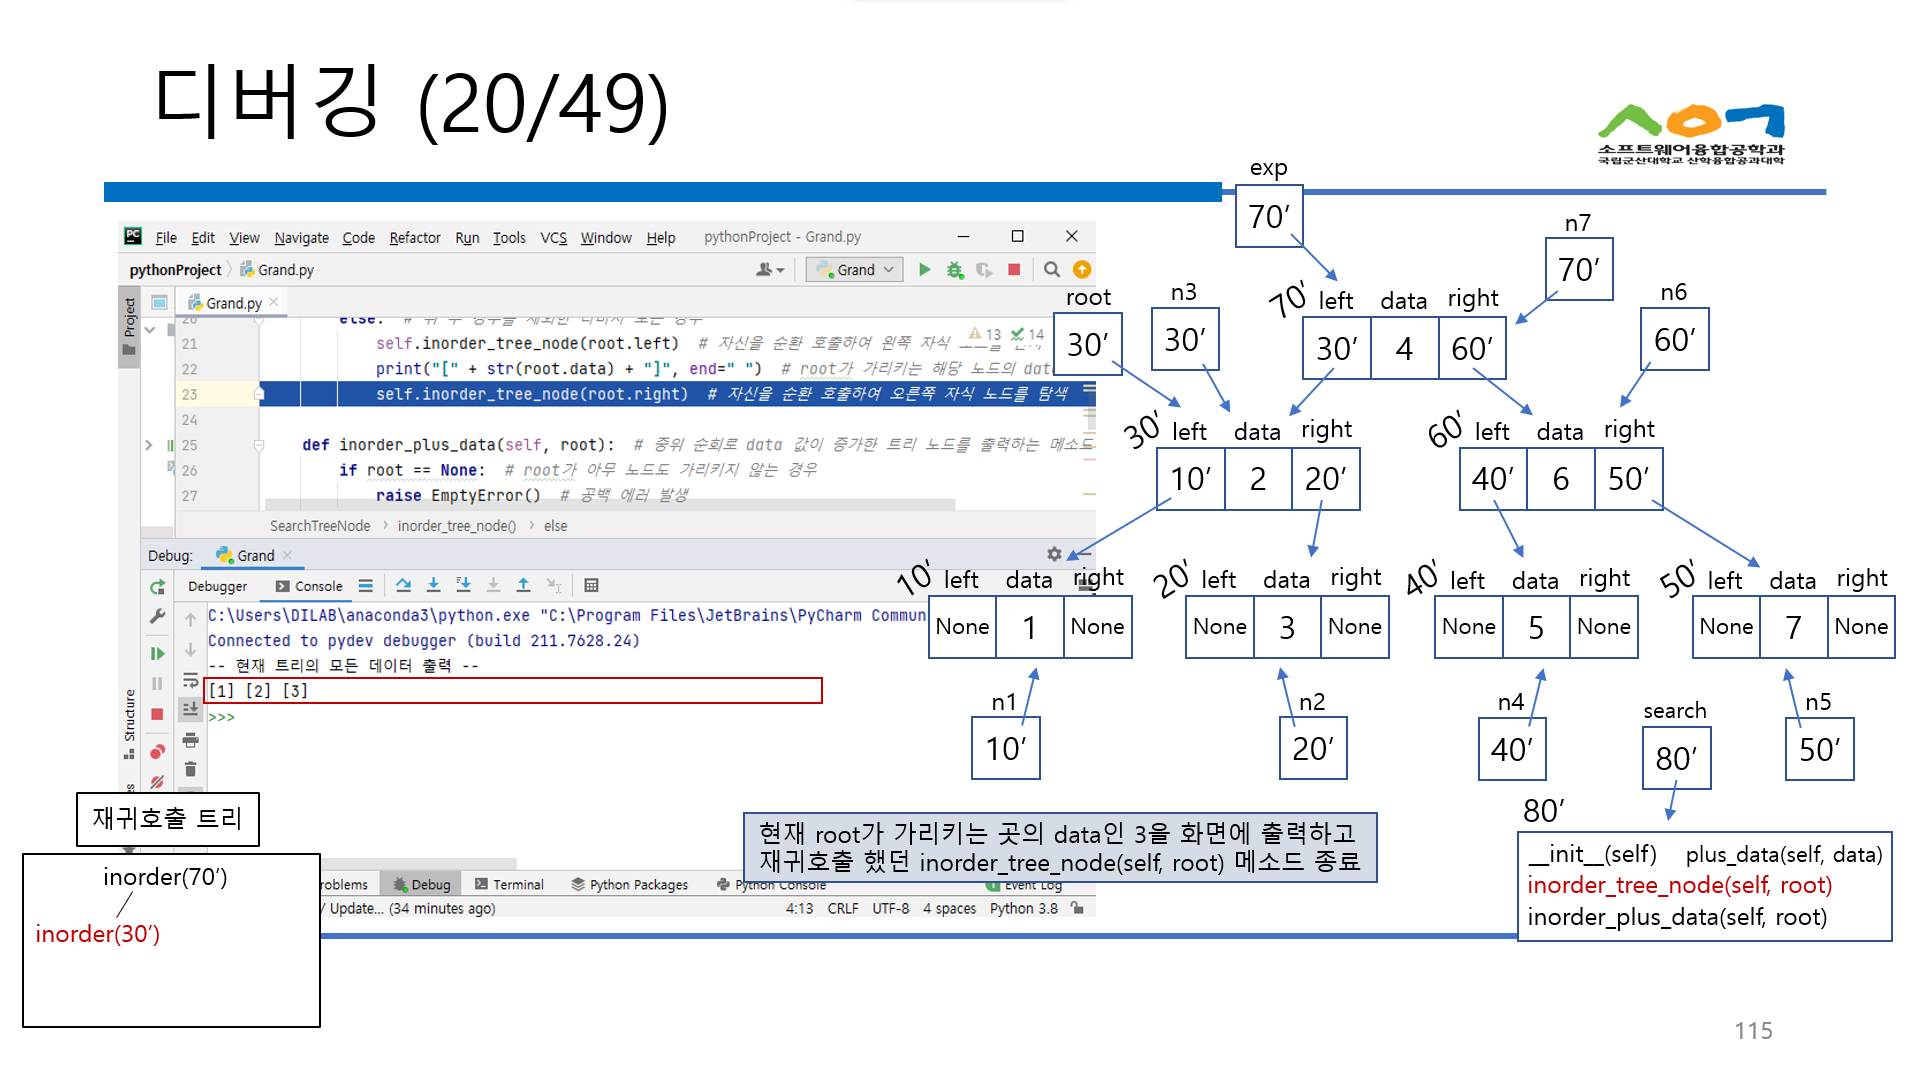Image resolution: width=1920 pixels, height=1080 pixels.
Task: Go down the stack trace arrow
Action: pos(190,650)
